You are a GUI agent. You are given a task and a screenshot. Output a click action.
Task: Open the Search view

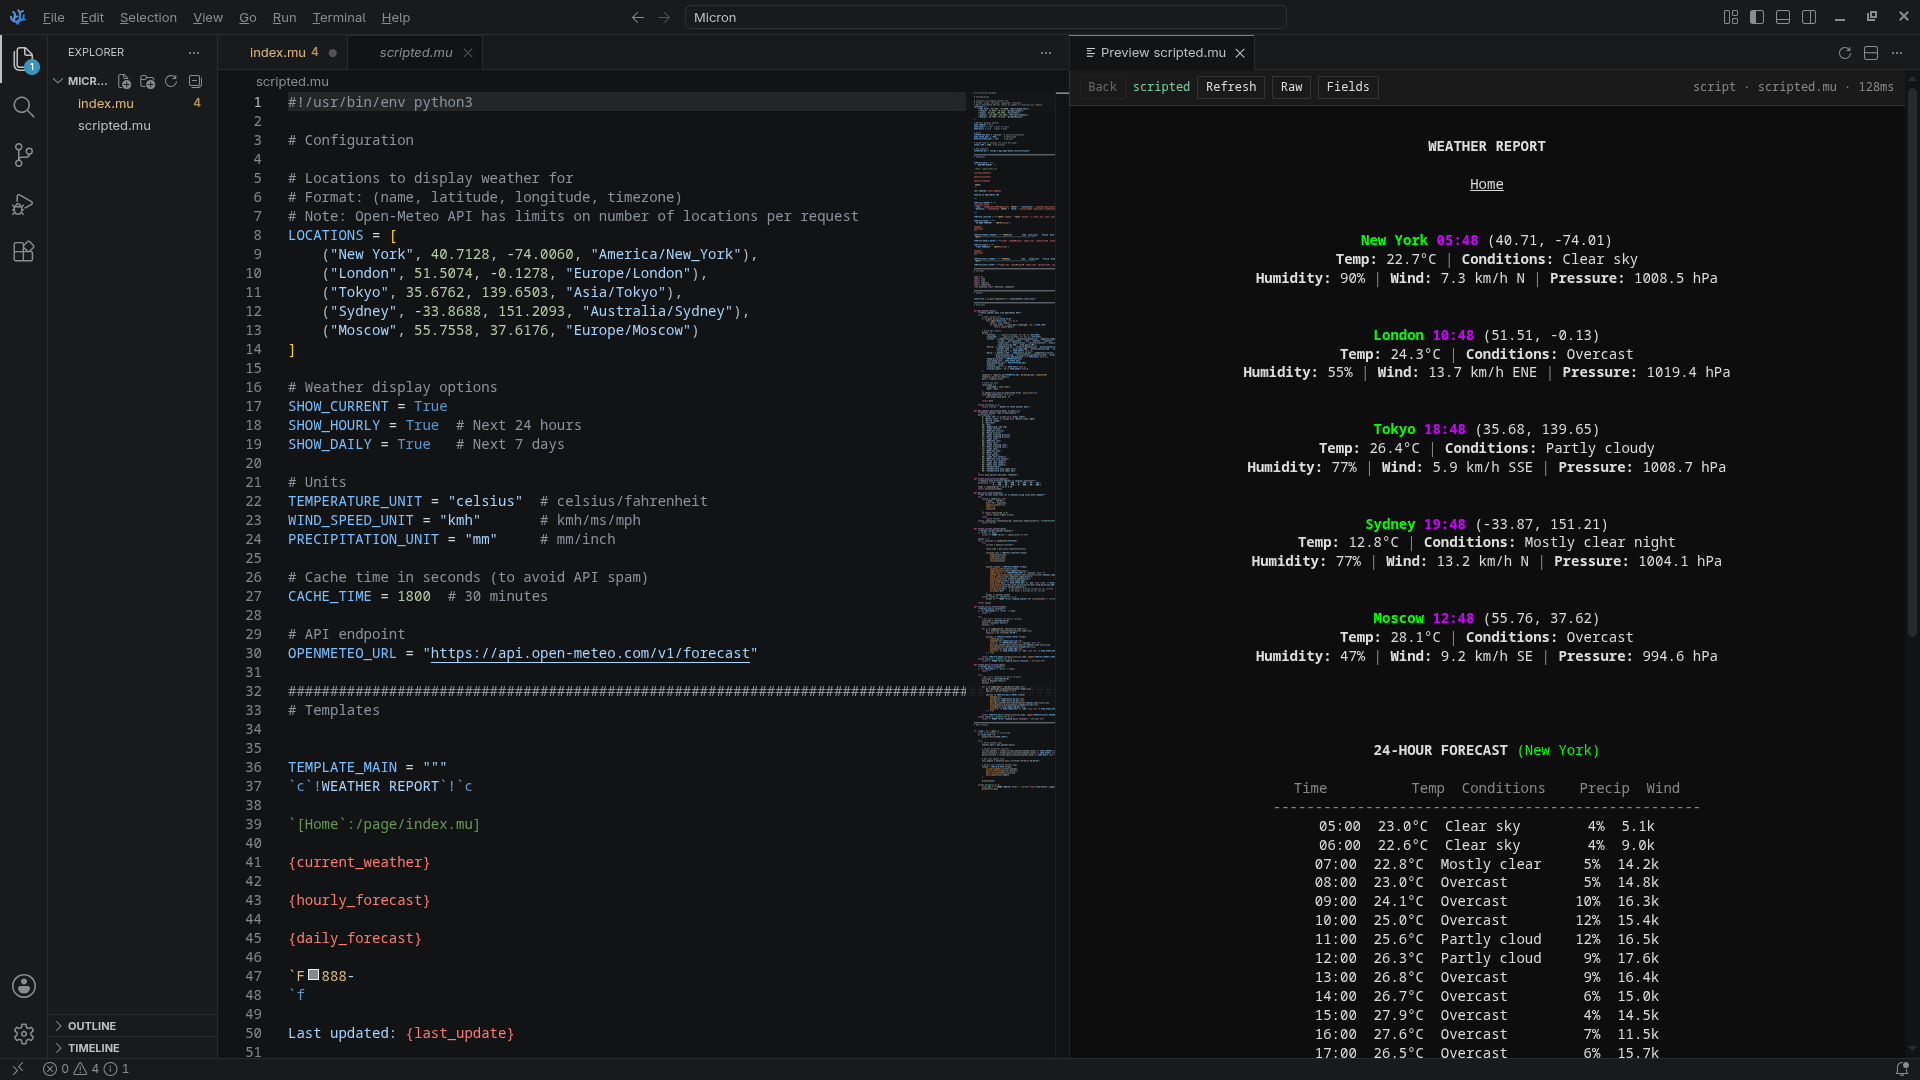pos(24,107)
